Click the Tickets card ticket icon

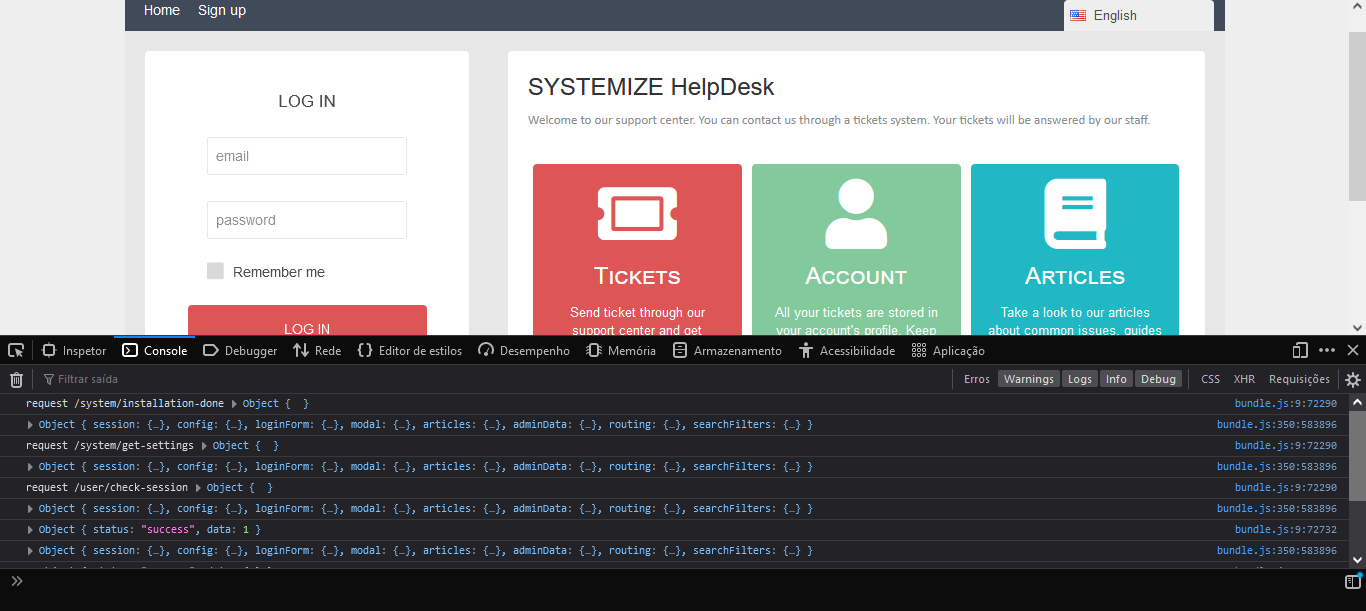(x=637, y=213)
